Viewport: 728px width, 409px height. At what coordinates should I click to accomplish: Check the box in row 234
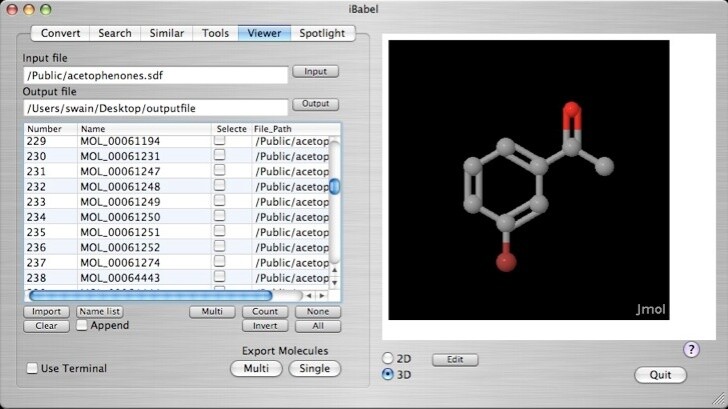tap(220, 216)
